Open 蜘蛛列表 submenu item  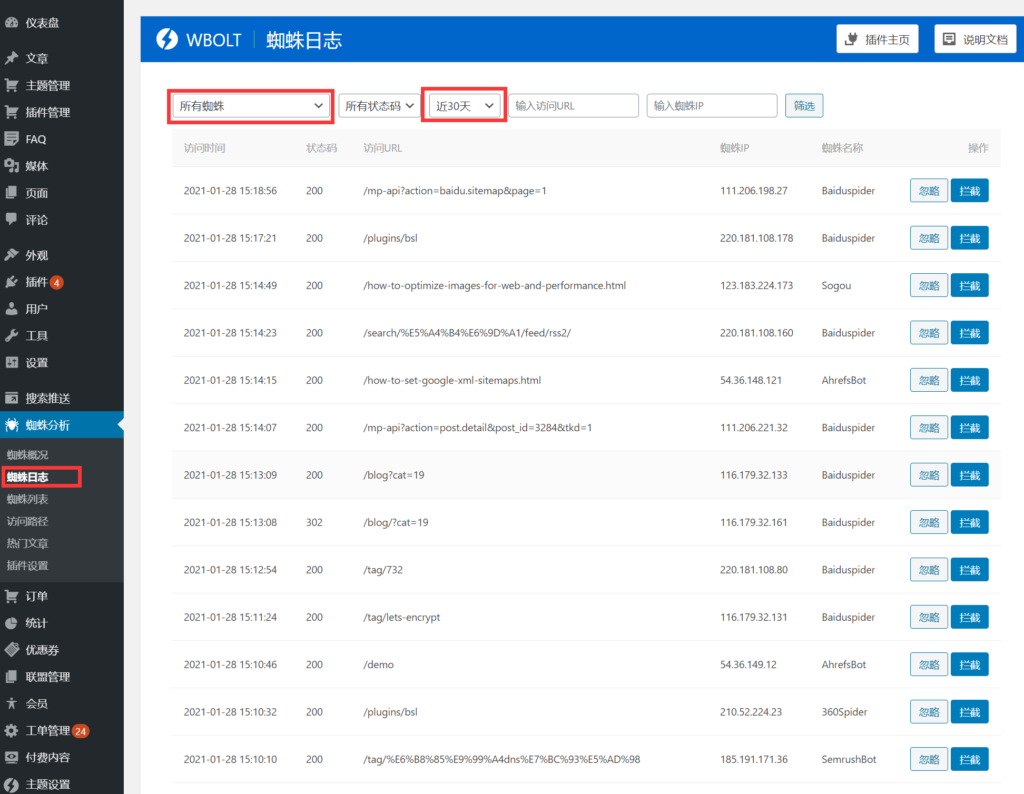[28, 499]
